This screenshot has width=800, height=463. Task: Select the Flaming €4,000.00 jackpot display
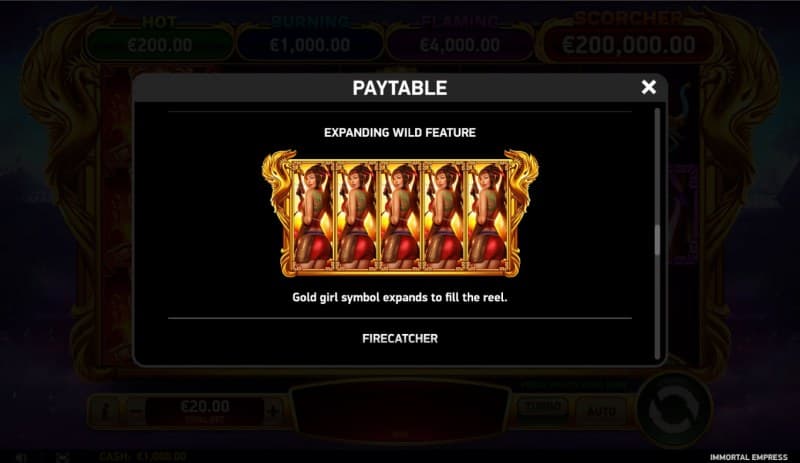click(x=460, y=38)
